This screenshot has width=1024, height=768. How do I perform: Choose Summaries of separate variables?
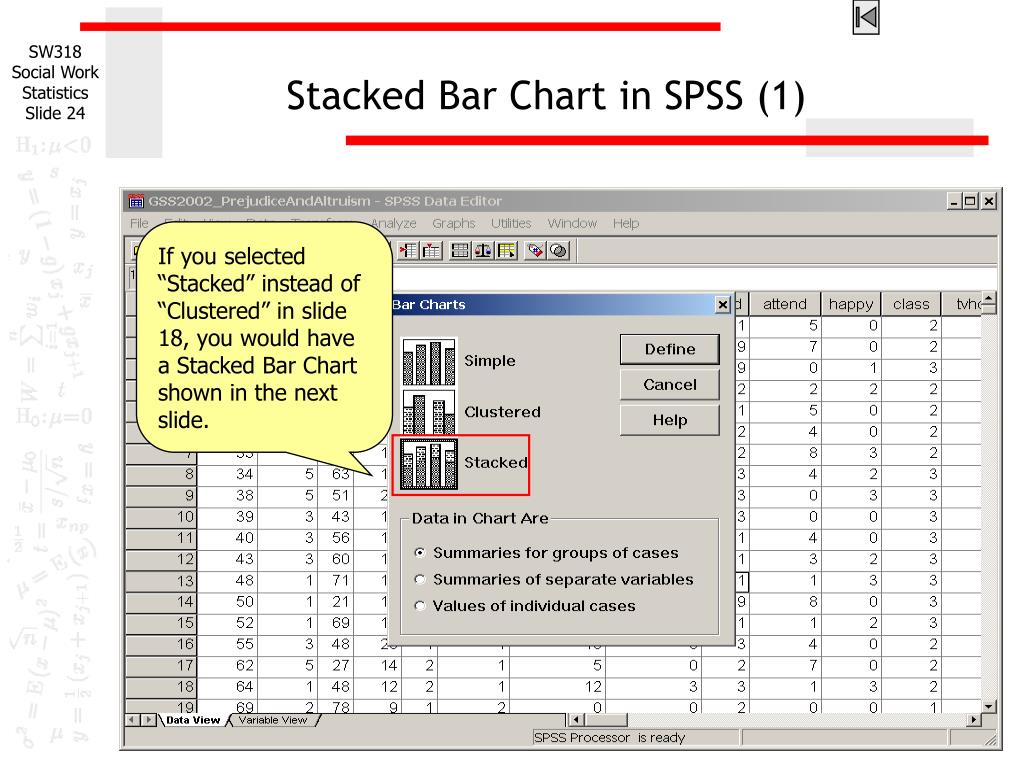point(420,579)
